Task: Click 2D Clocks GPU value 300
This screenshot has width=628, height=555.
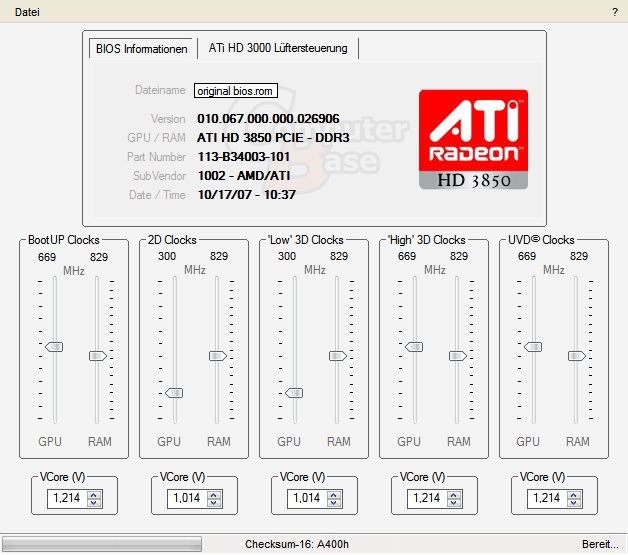Action: 167,256
